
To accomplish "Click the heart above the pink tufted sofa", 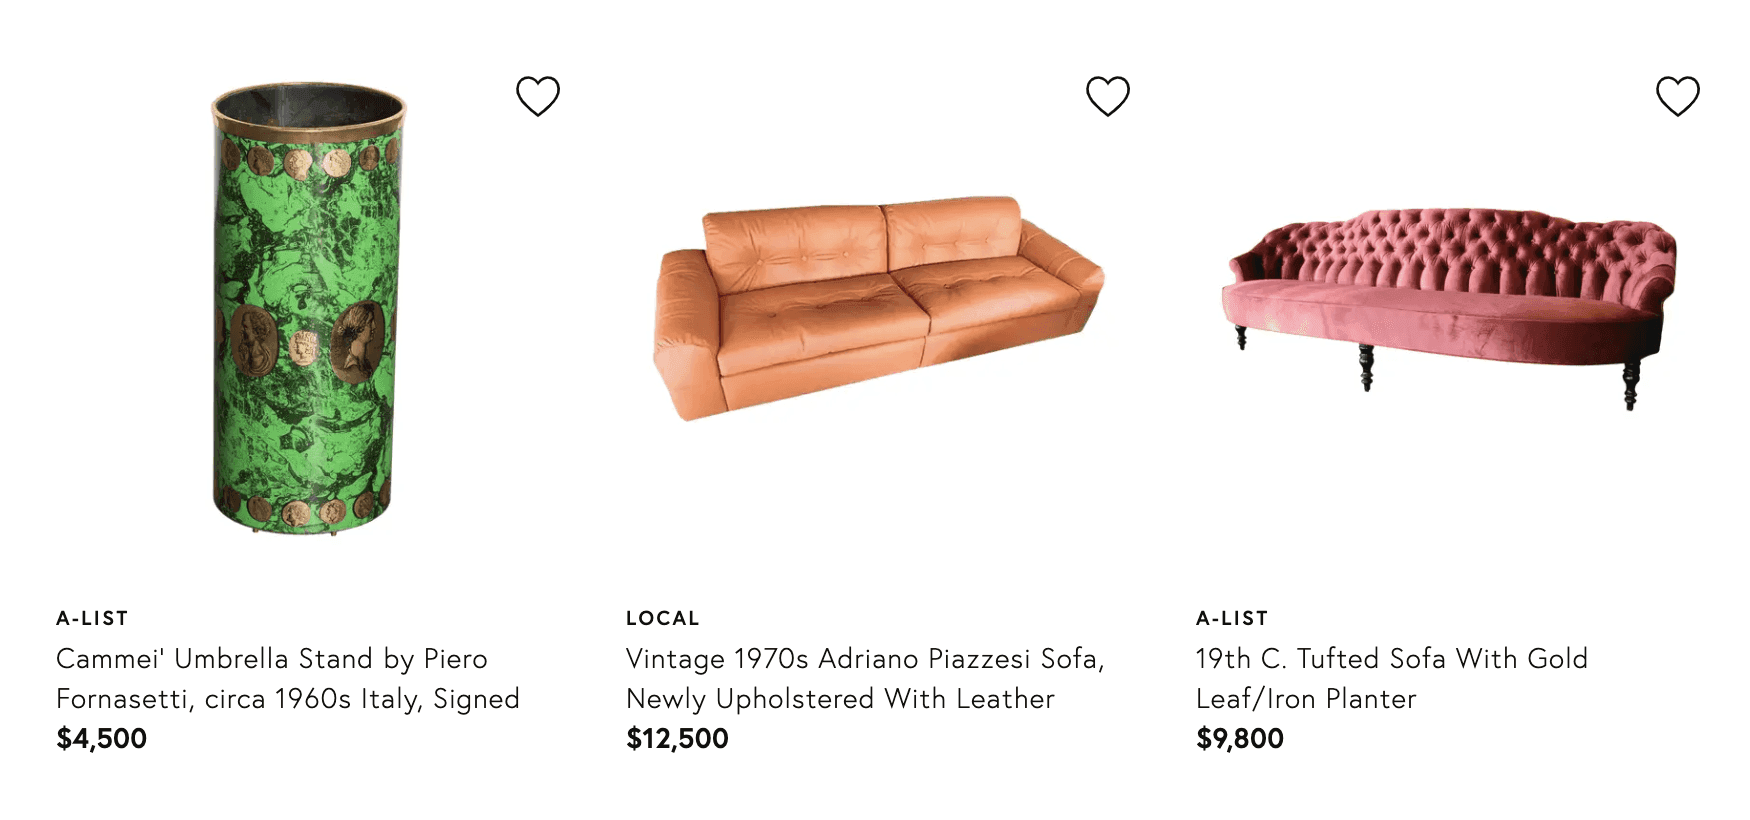I will click(x=1676, y=97).
